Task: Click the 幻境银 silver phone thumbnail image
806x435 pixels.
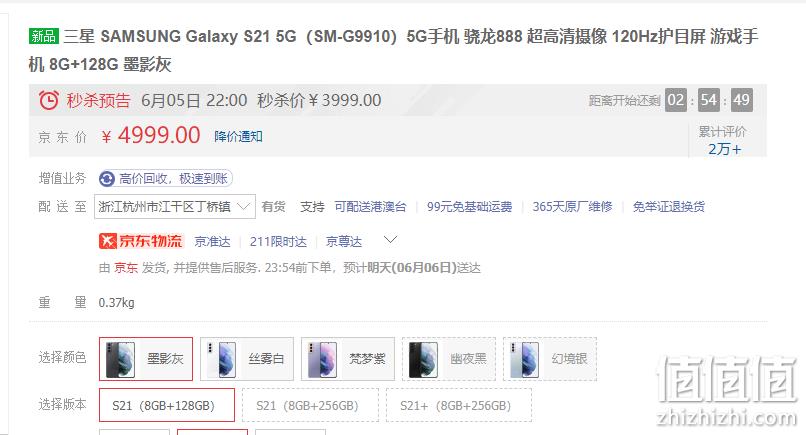Action: click(x=524, y=359)
